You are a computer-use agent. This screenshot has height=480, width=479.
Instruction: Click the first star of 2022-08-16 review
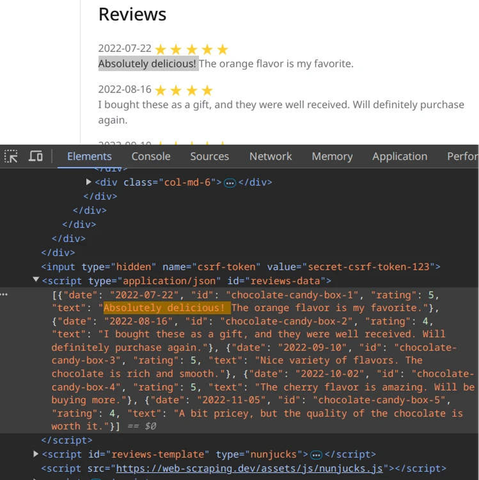[160, 90]
